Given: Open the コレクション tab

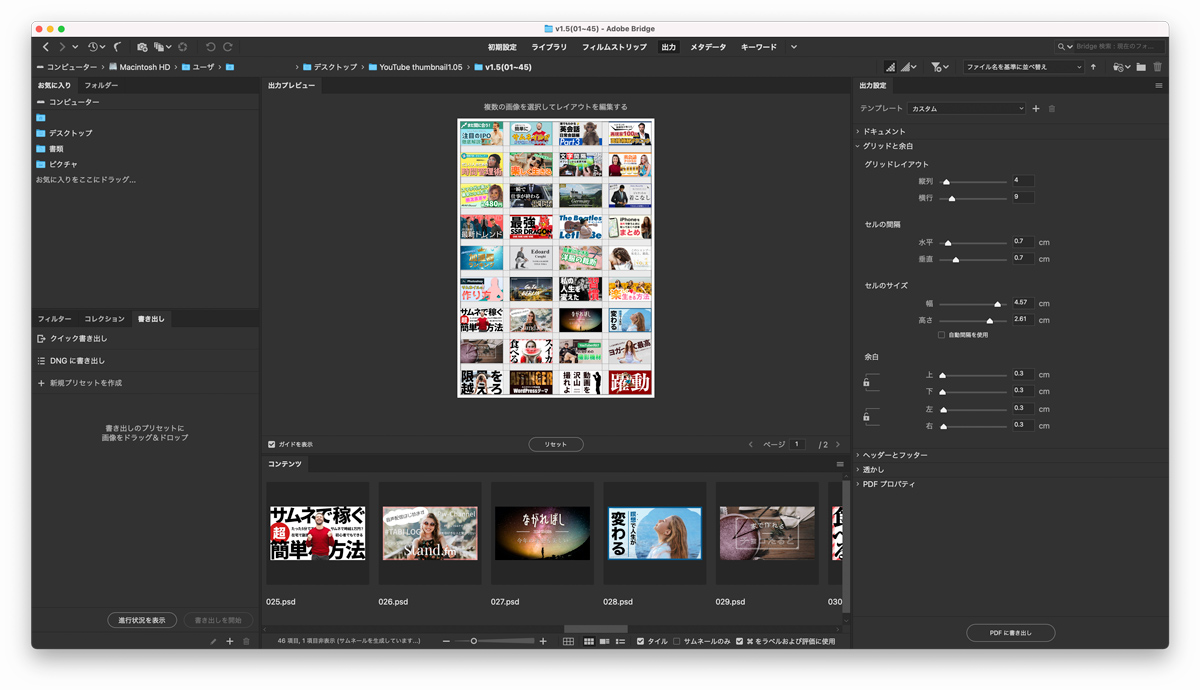Looking at the screenshot, I should coord(104,319).
